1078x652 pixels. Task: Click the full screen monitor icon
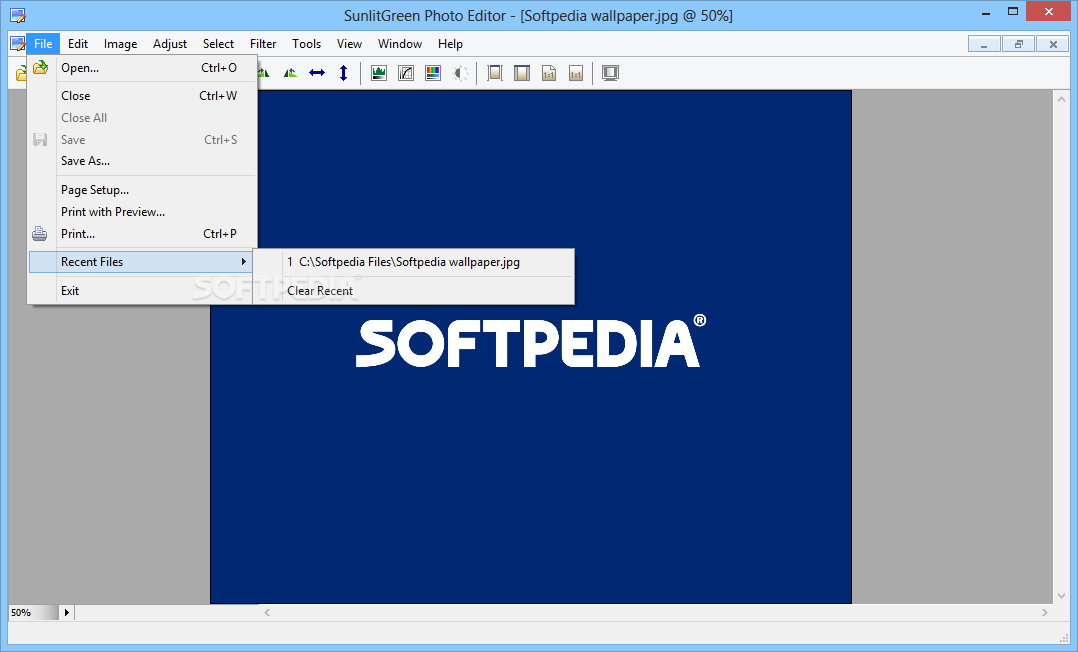coord(610,72)
